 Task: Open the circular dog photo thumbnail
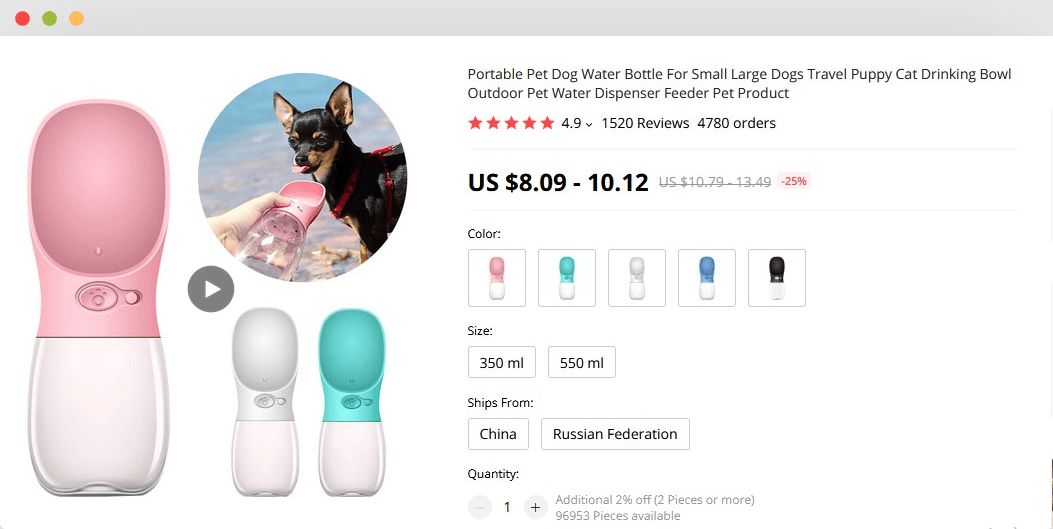(x=302, y=177)
